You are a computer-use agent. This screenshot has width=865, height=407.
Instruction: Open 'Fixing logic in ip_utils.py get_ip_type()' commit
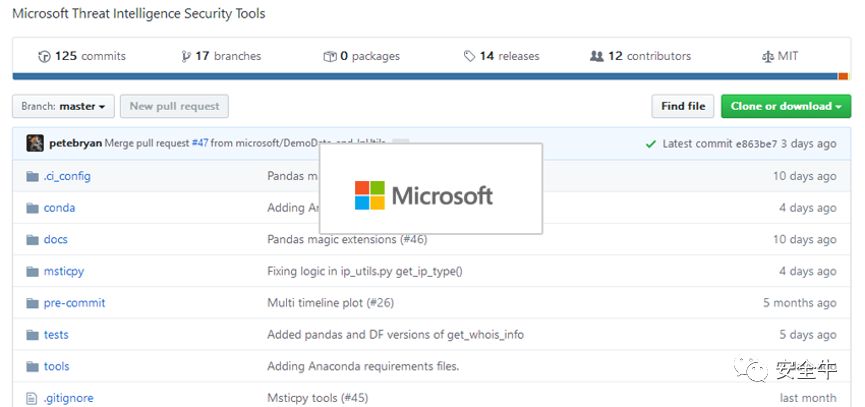point(365,271)
